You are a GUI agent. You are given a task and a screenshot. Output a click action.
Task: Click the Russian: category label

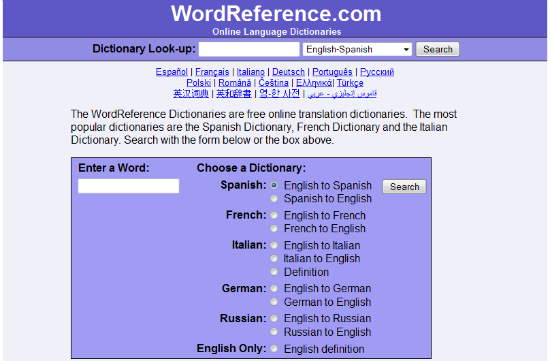coord(243,318)
